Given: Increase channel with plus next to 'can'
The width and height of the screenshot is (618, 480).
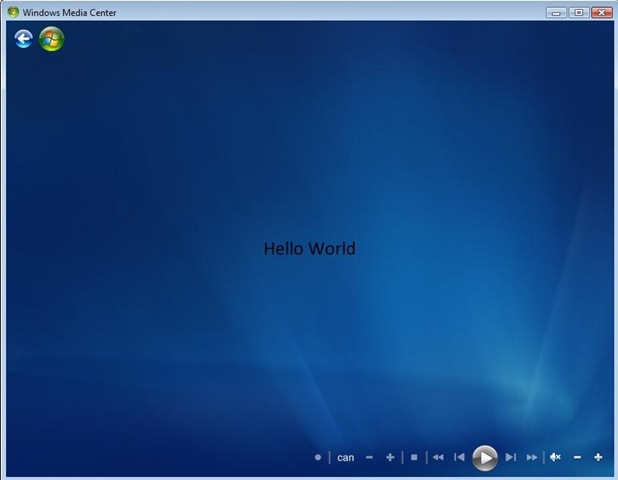Looking at the screenshot, I should pos(390,457).
